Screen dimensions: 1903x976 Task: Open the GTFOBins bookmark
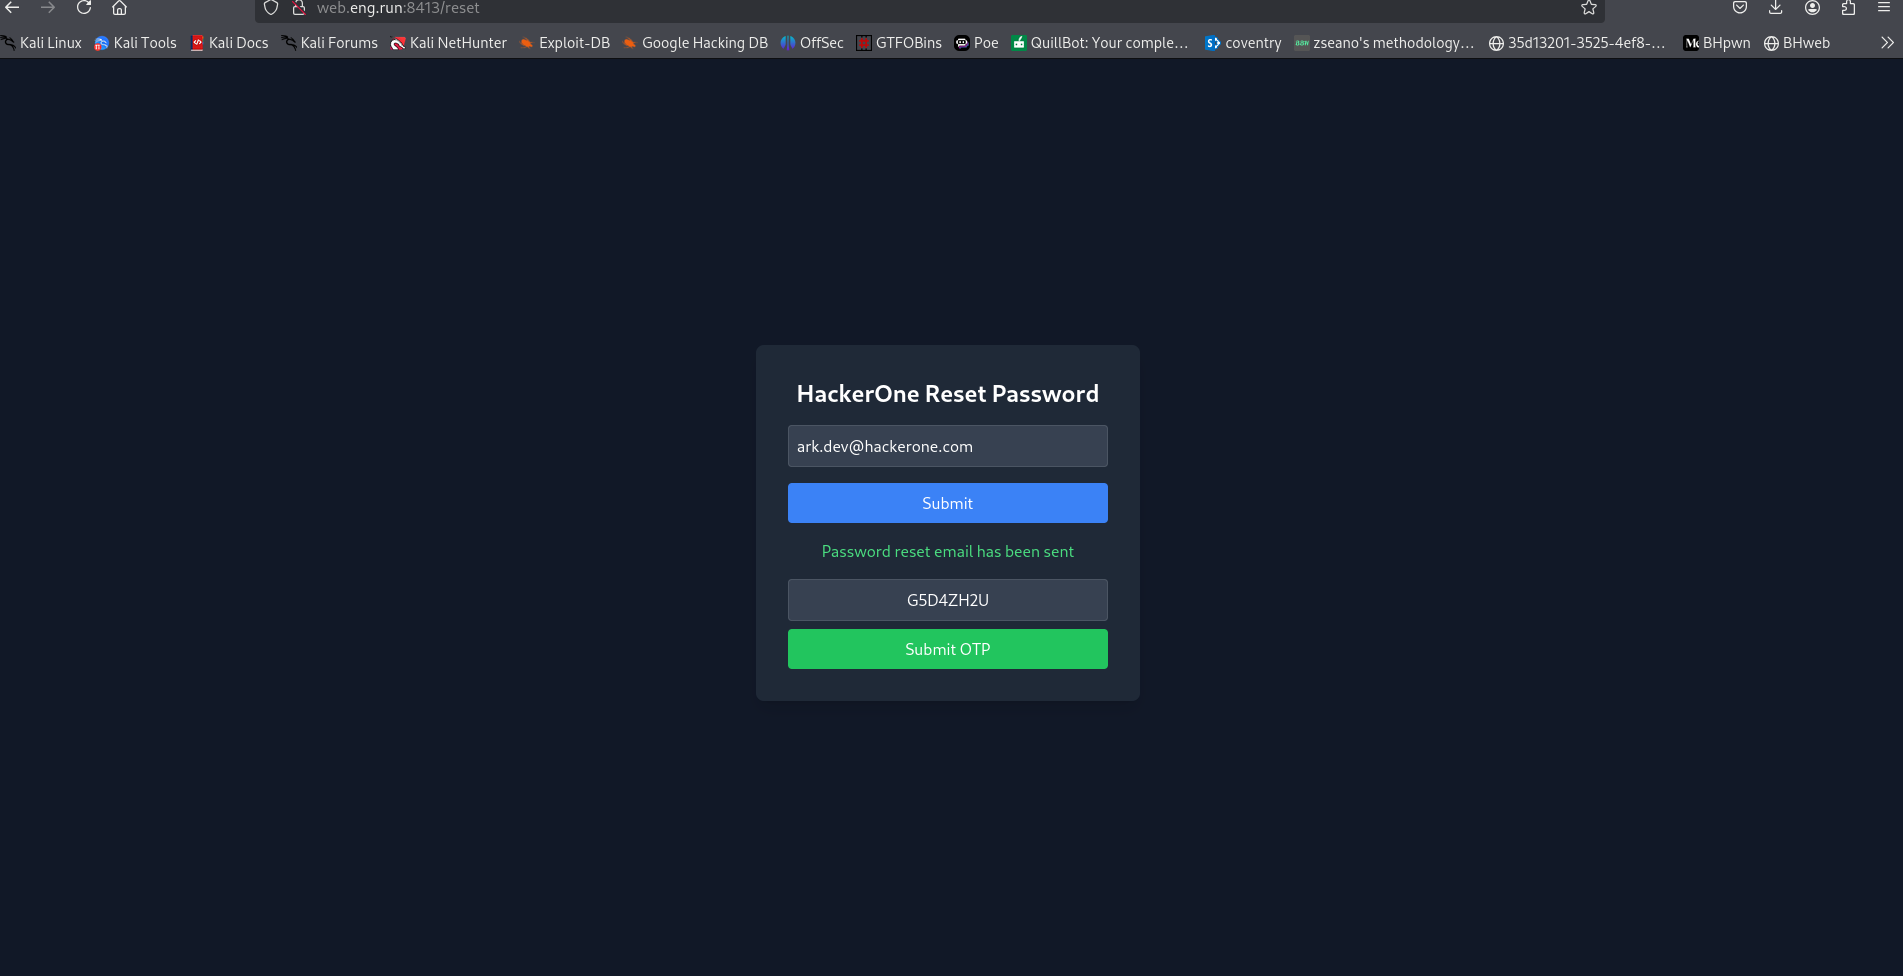click(x=898, y=43)
